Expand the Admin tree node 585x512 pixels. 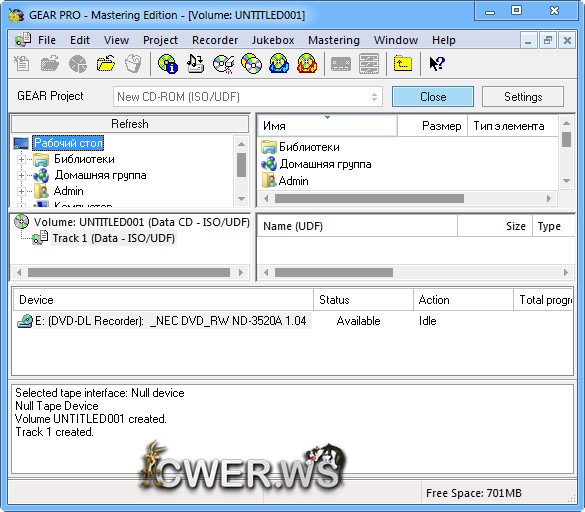[x=21, y=191]
